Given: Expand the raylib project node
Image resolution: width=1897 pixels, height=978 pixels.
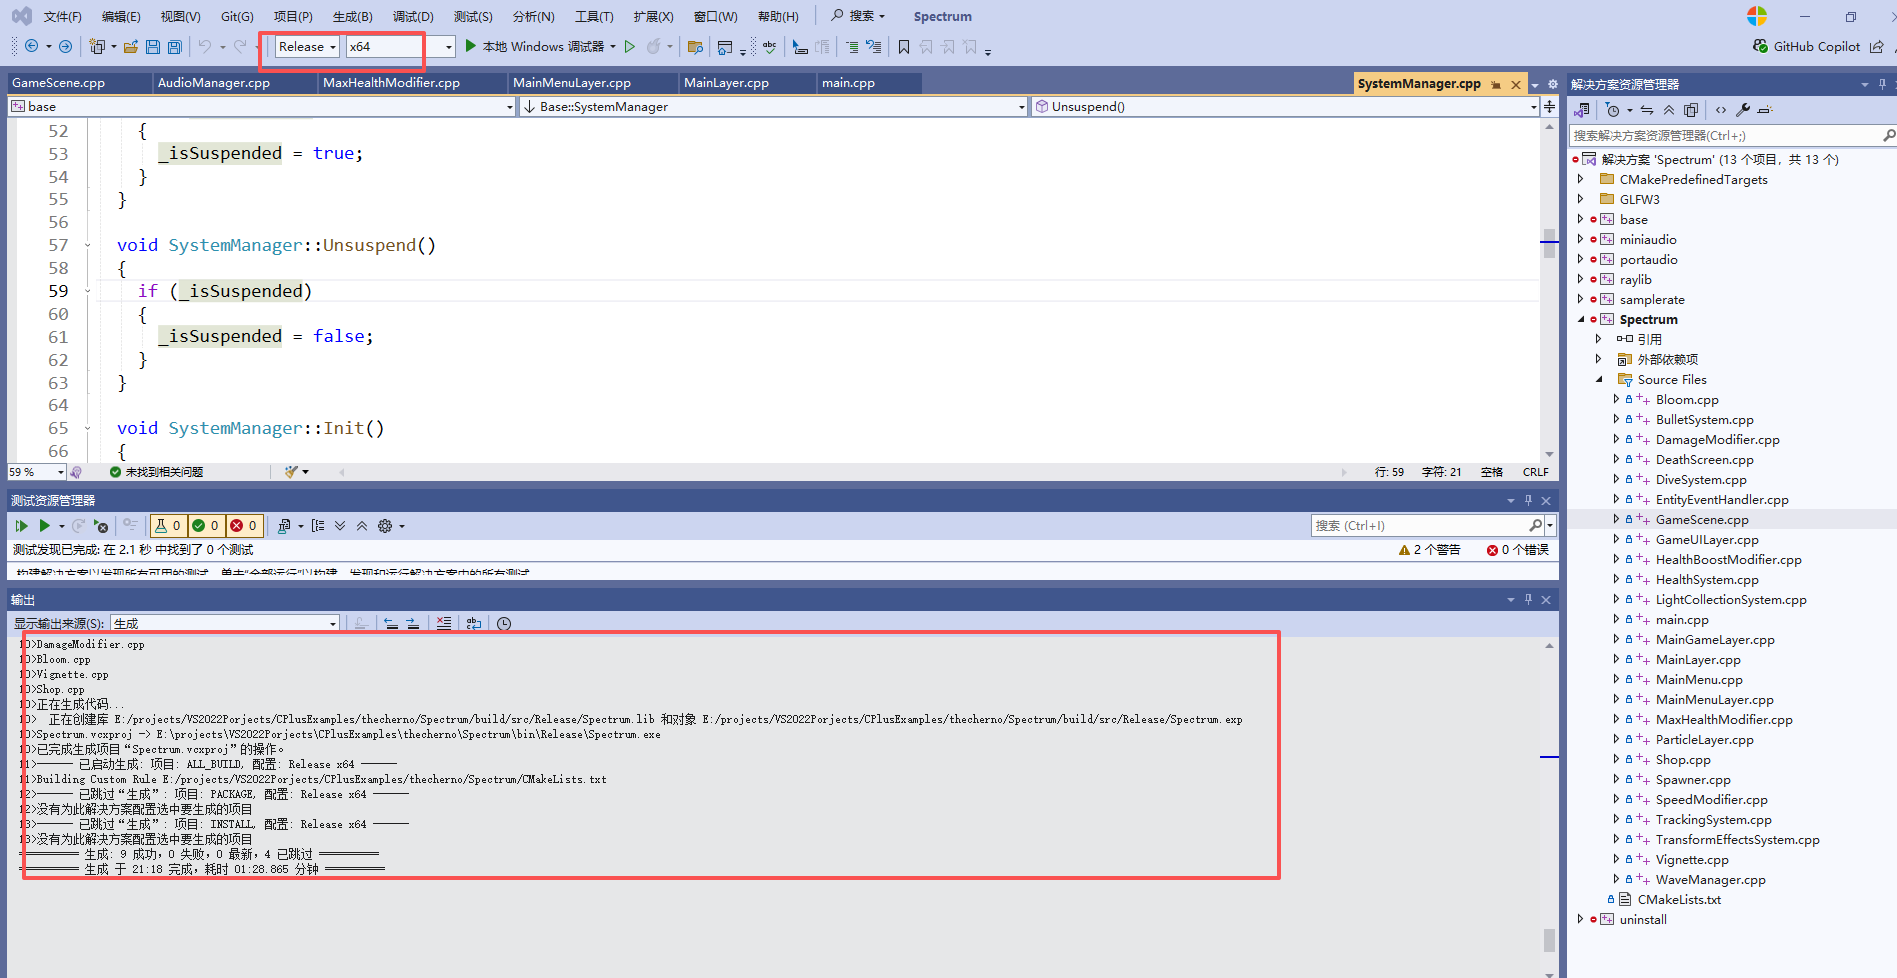Looking at the screenshot, I should click(1581, 279).
